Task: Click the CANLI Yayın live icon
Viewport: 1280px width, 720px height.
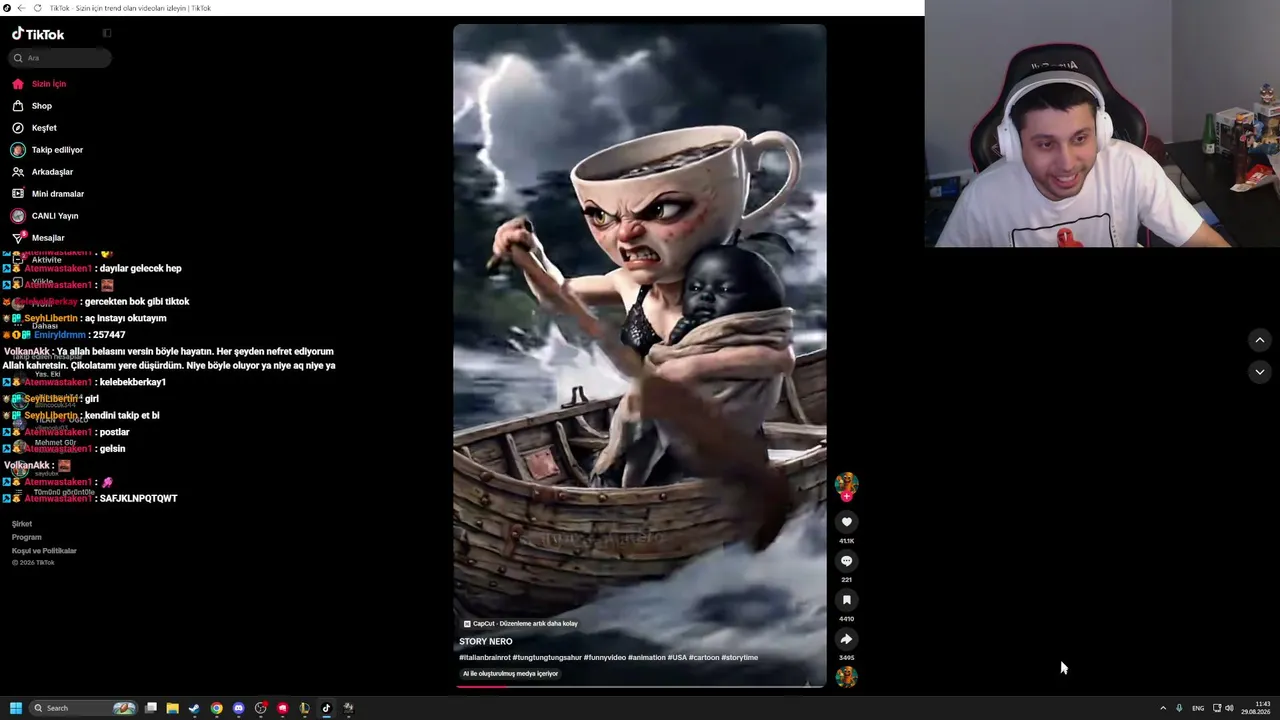Action: pyautogui.click(x=18, y=216)
